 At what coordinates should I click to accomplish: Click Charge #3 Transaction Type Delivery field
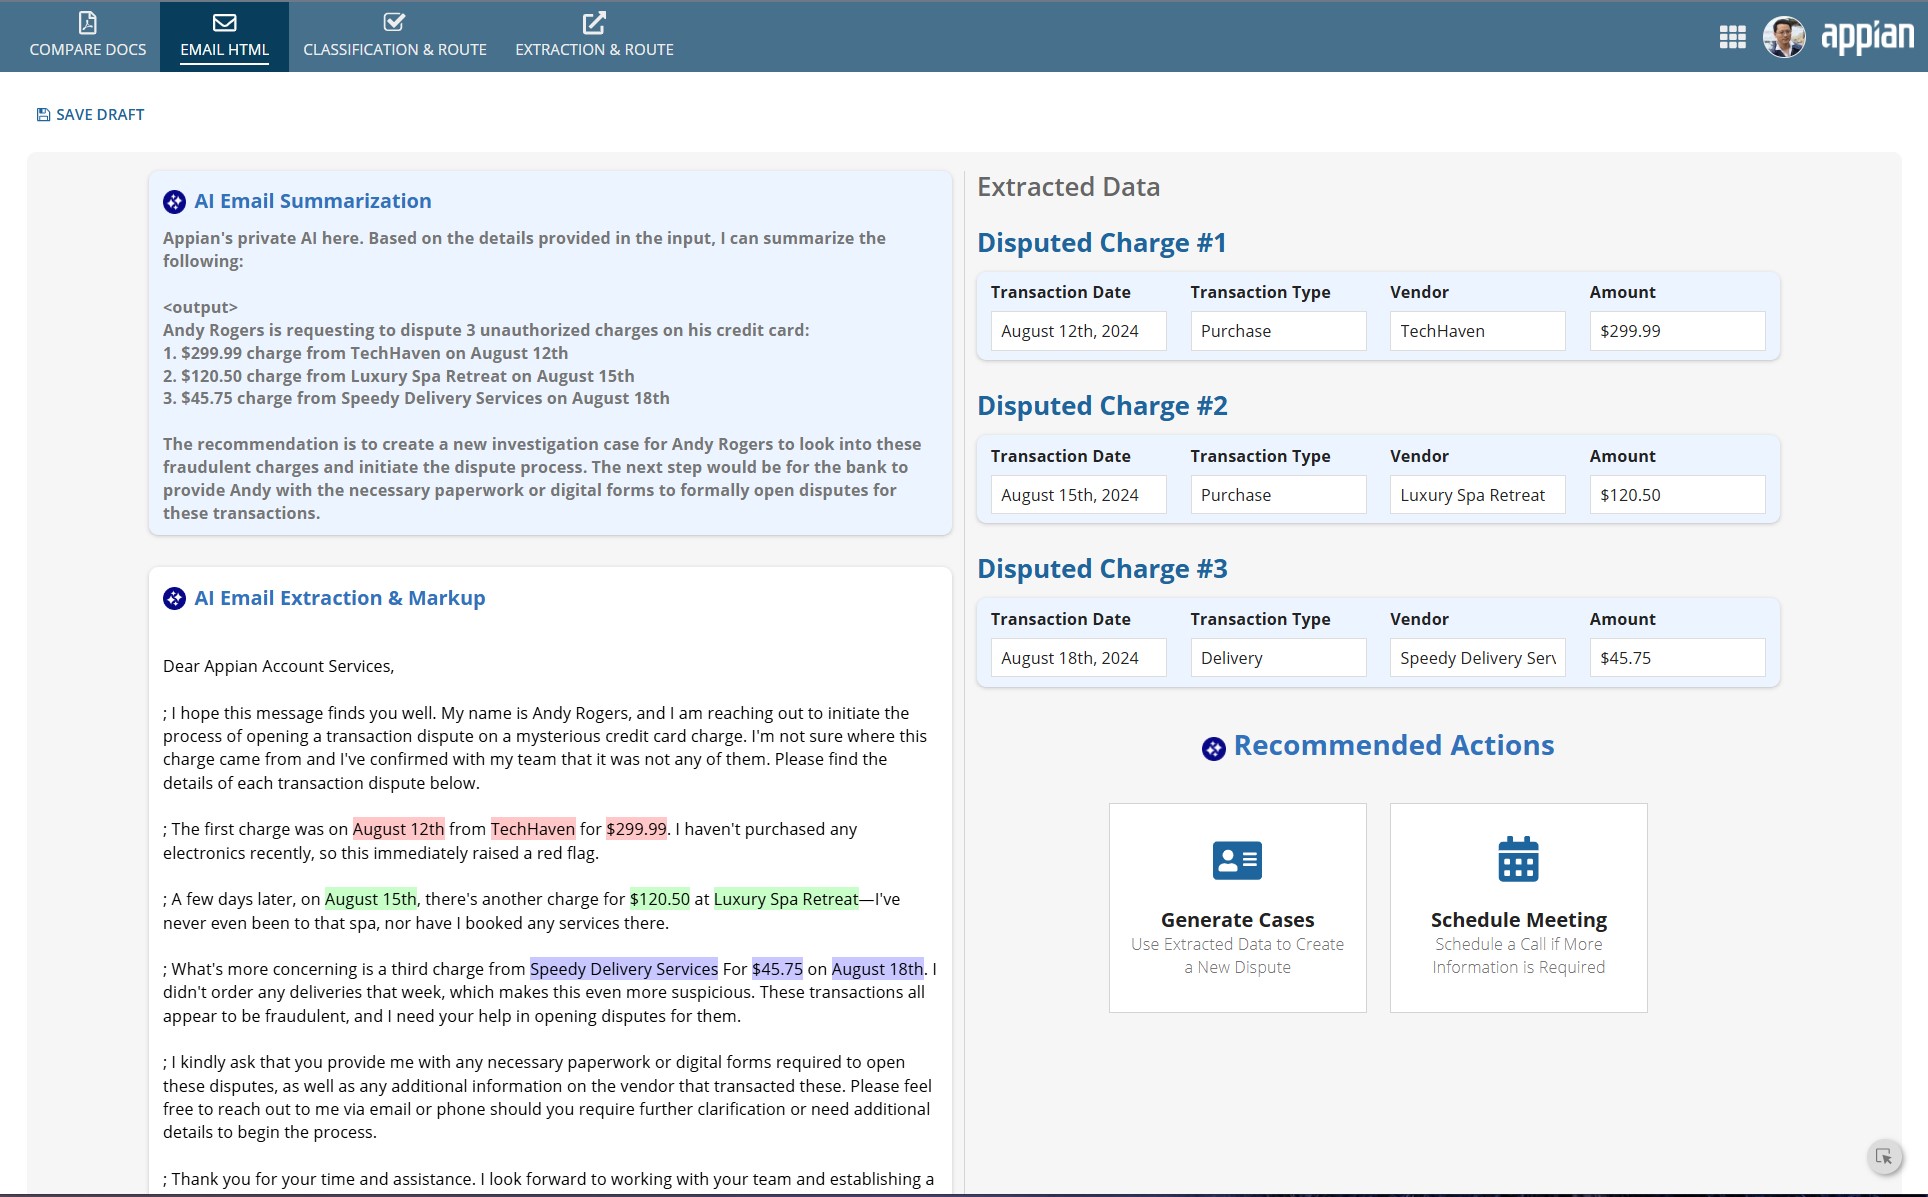pos(1278,658)
